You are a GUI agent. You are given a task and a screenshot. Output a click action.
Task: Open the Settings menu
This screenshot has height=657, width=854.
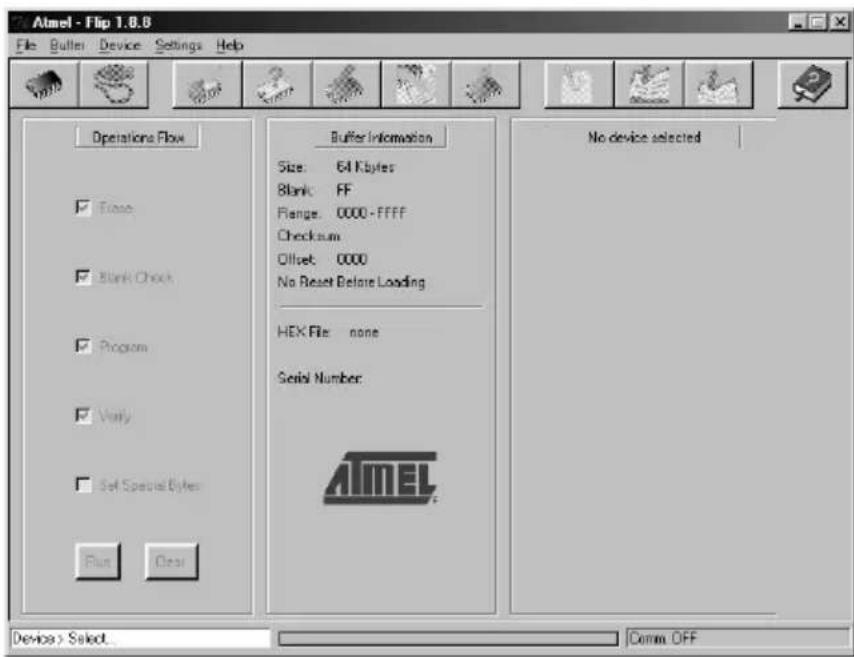click(x=178, y=45)
